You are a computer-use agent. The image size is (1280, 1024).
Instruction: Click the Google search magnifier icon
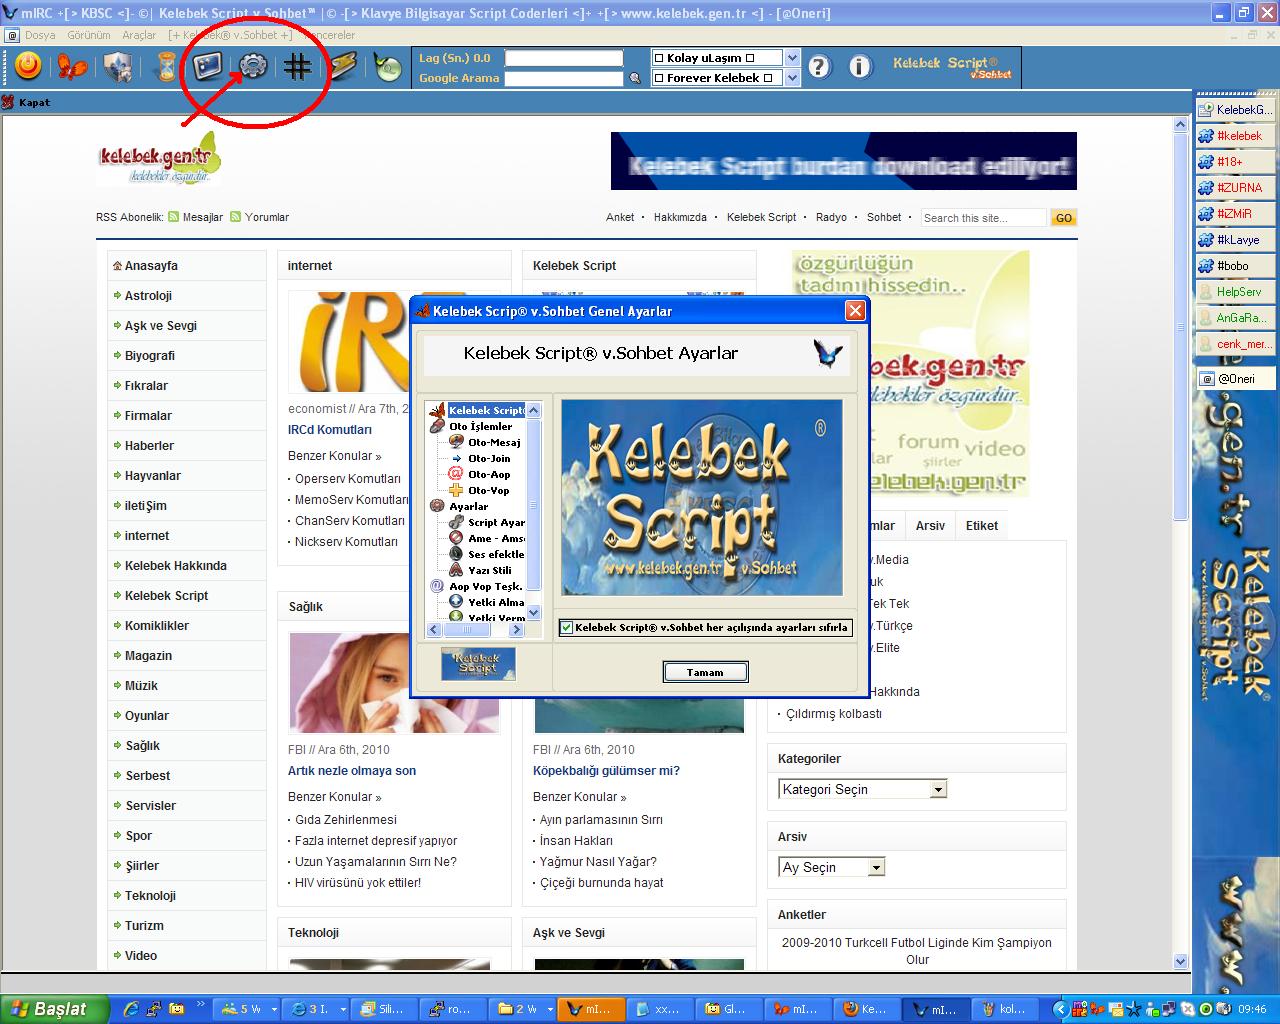tap(634, 78)
